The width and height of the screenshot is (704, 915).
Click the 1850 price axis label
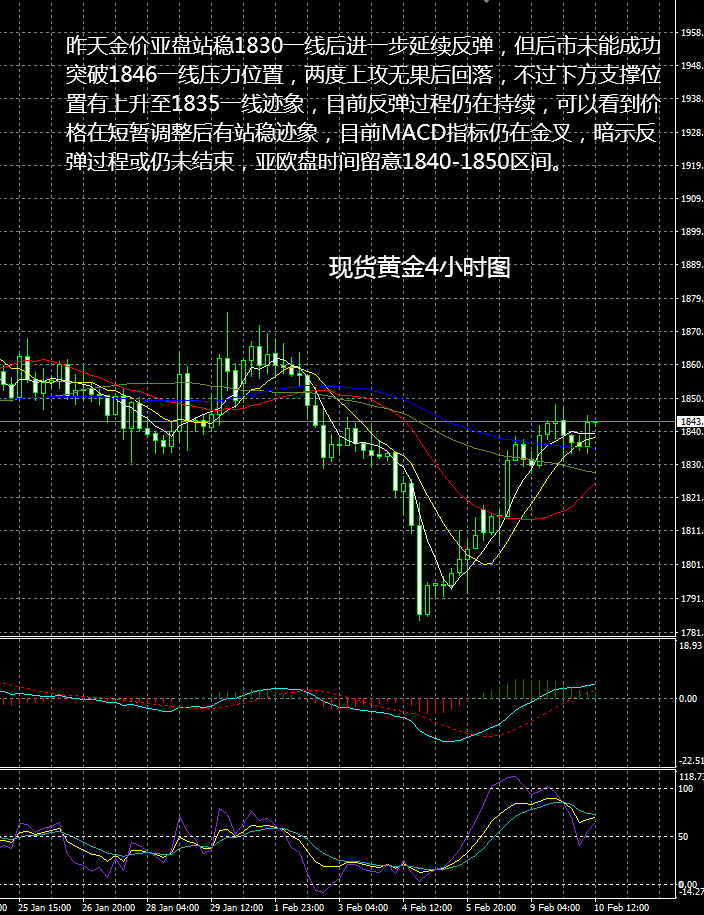pyautogui.click(x=692, y=399)
